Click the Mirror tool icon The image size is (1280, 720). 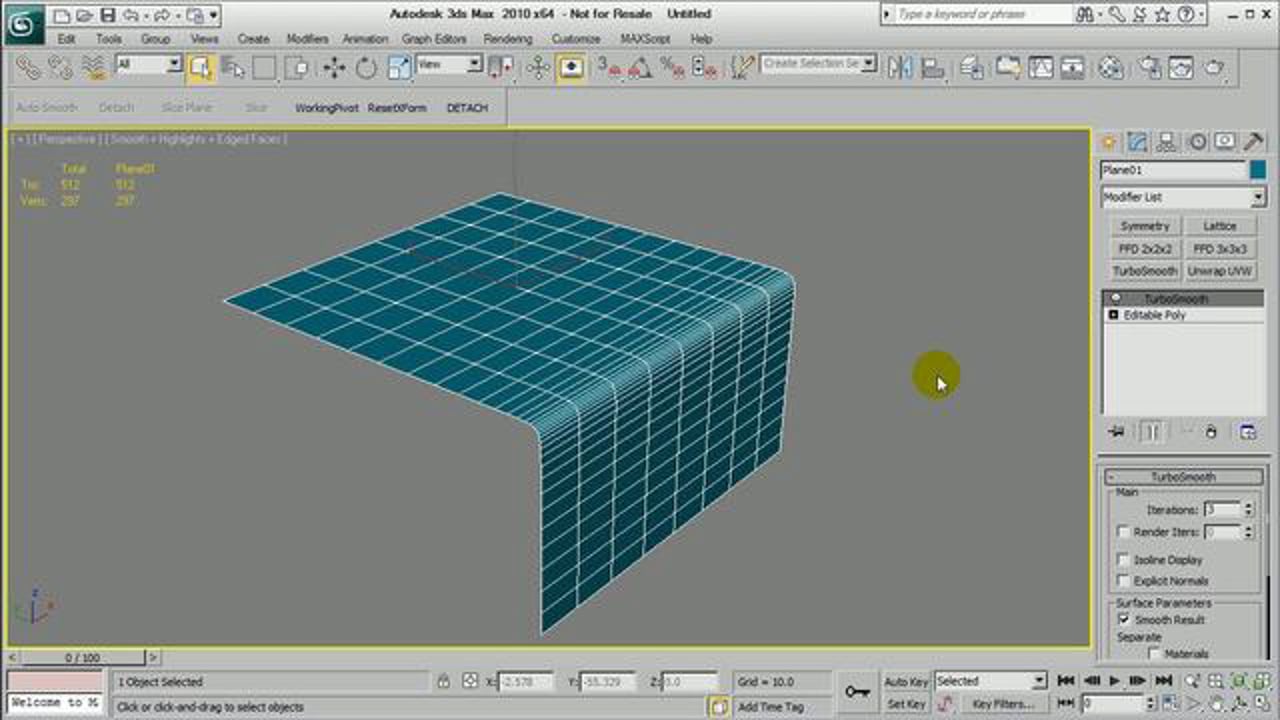pos(900,67)
